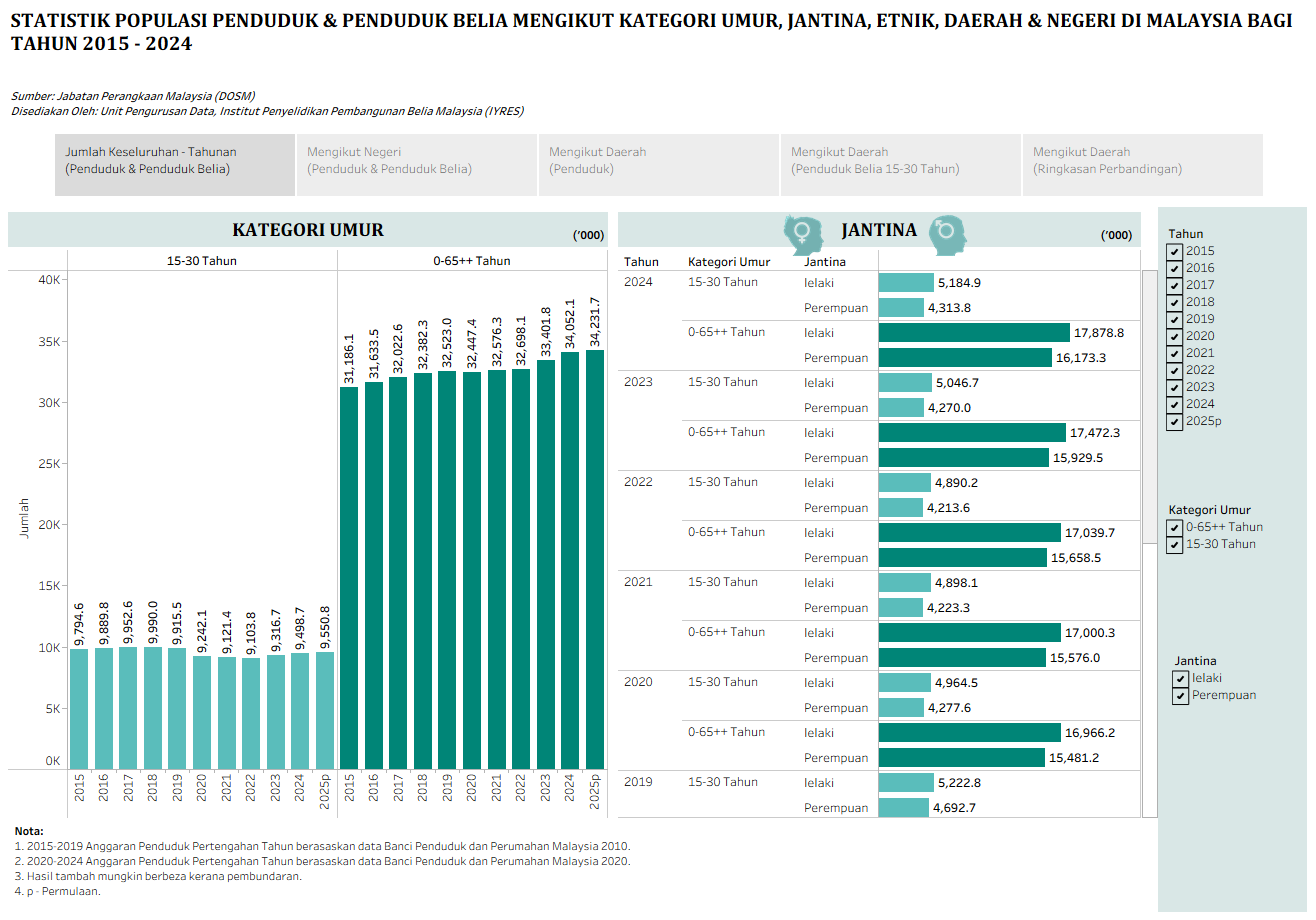Image resolution: width=1316 pixels, height=920 pixels.
Task: Select the 2023 bar labeled 33,401.8
Action: pyautogui.click(x=546, y=564)
